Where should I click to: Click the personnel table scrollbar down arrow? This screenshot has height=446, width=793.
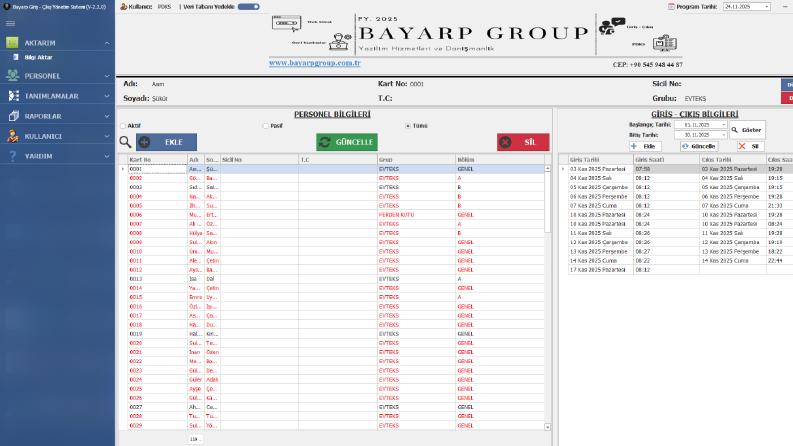547,427
